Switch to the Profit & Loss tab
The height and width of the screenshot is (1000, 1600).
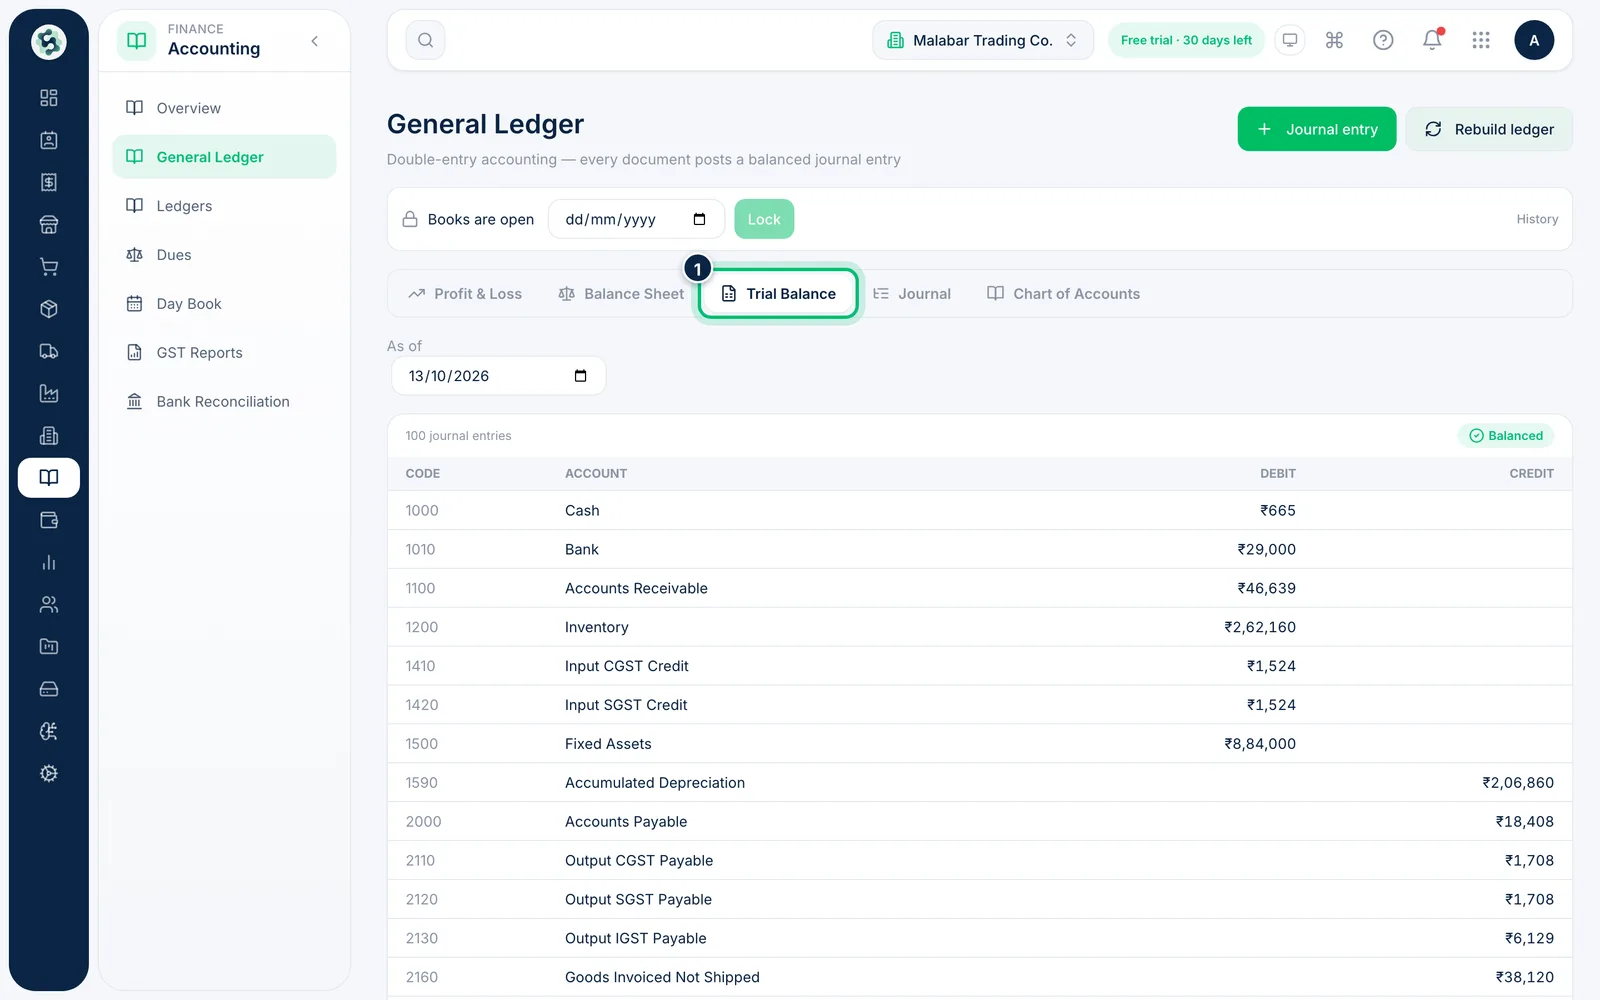pyautogui.click(x=465, y=294)
